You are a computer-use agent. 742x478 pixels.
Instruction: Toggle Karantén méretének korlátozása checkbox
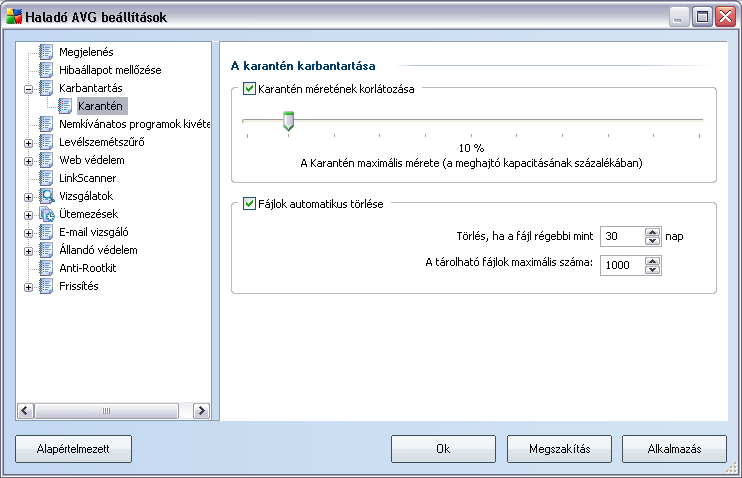pyautogui.click(x=249, y=89)
